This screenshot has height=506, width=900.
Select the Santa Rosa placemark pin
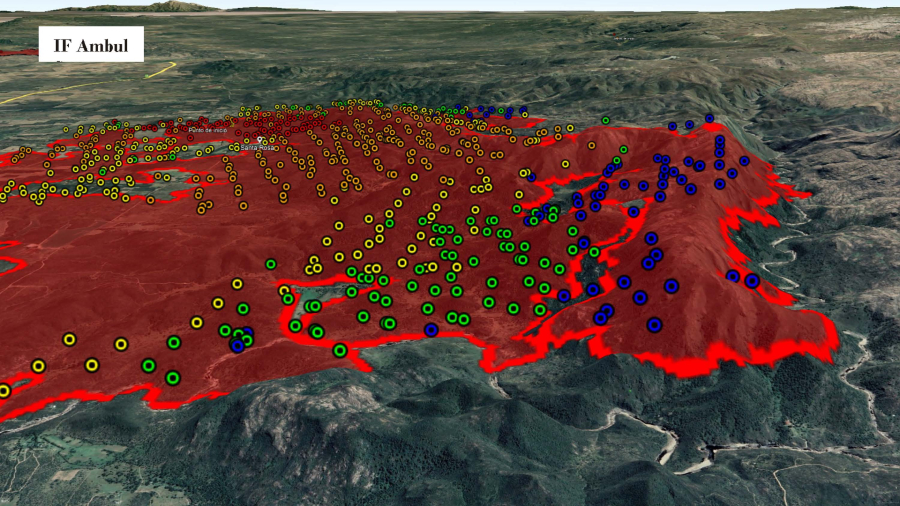(x=260, y=140)
